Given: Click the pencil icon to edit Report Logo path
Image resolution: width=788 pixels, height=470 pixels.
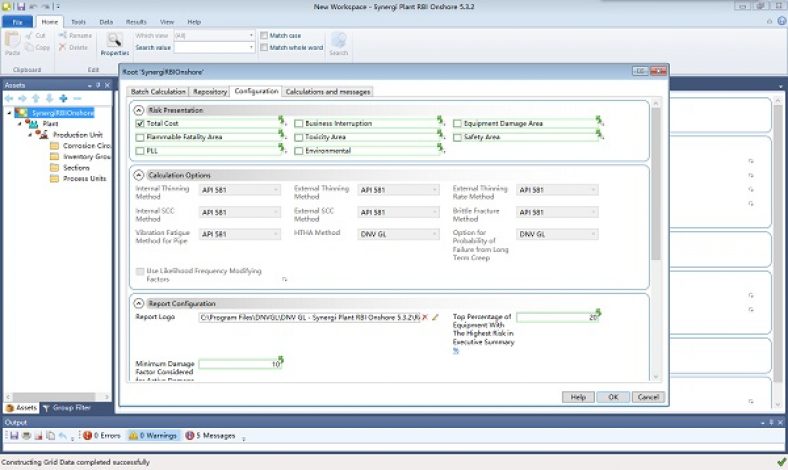Looking at the screenshot, I should pos(435,317).
